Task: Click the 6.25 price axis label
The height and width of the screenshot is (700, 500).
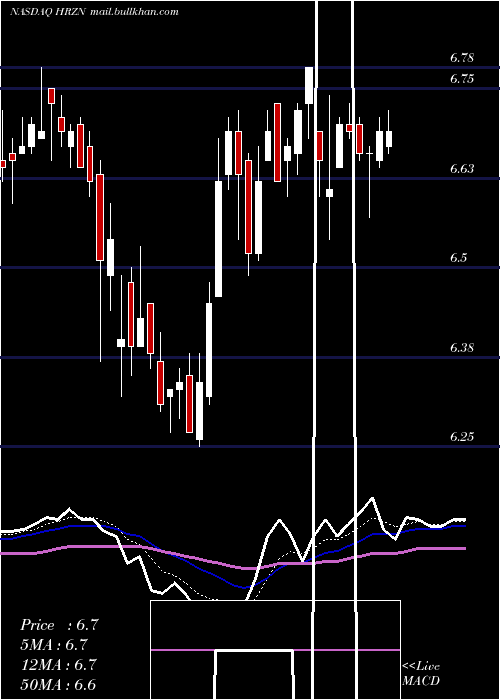Action: pos(462,437)
